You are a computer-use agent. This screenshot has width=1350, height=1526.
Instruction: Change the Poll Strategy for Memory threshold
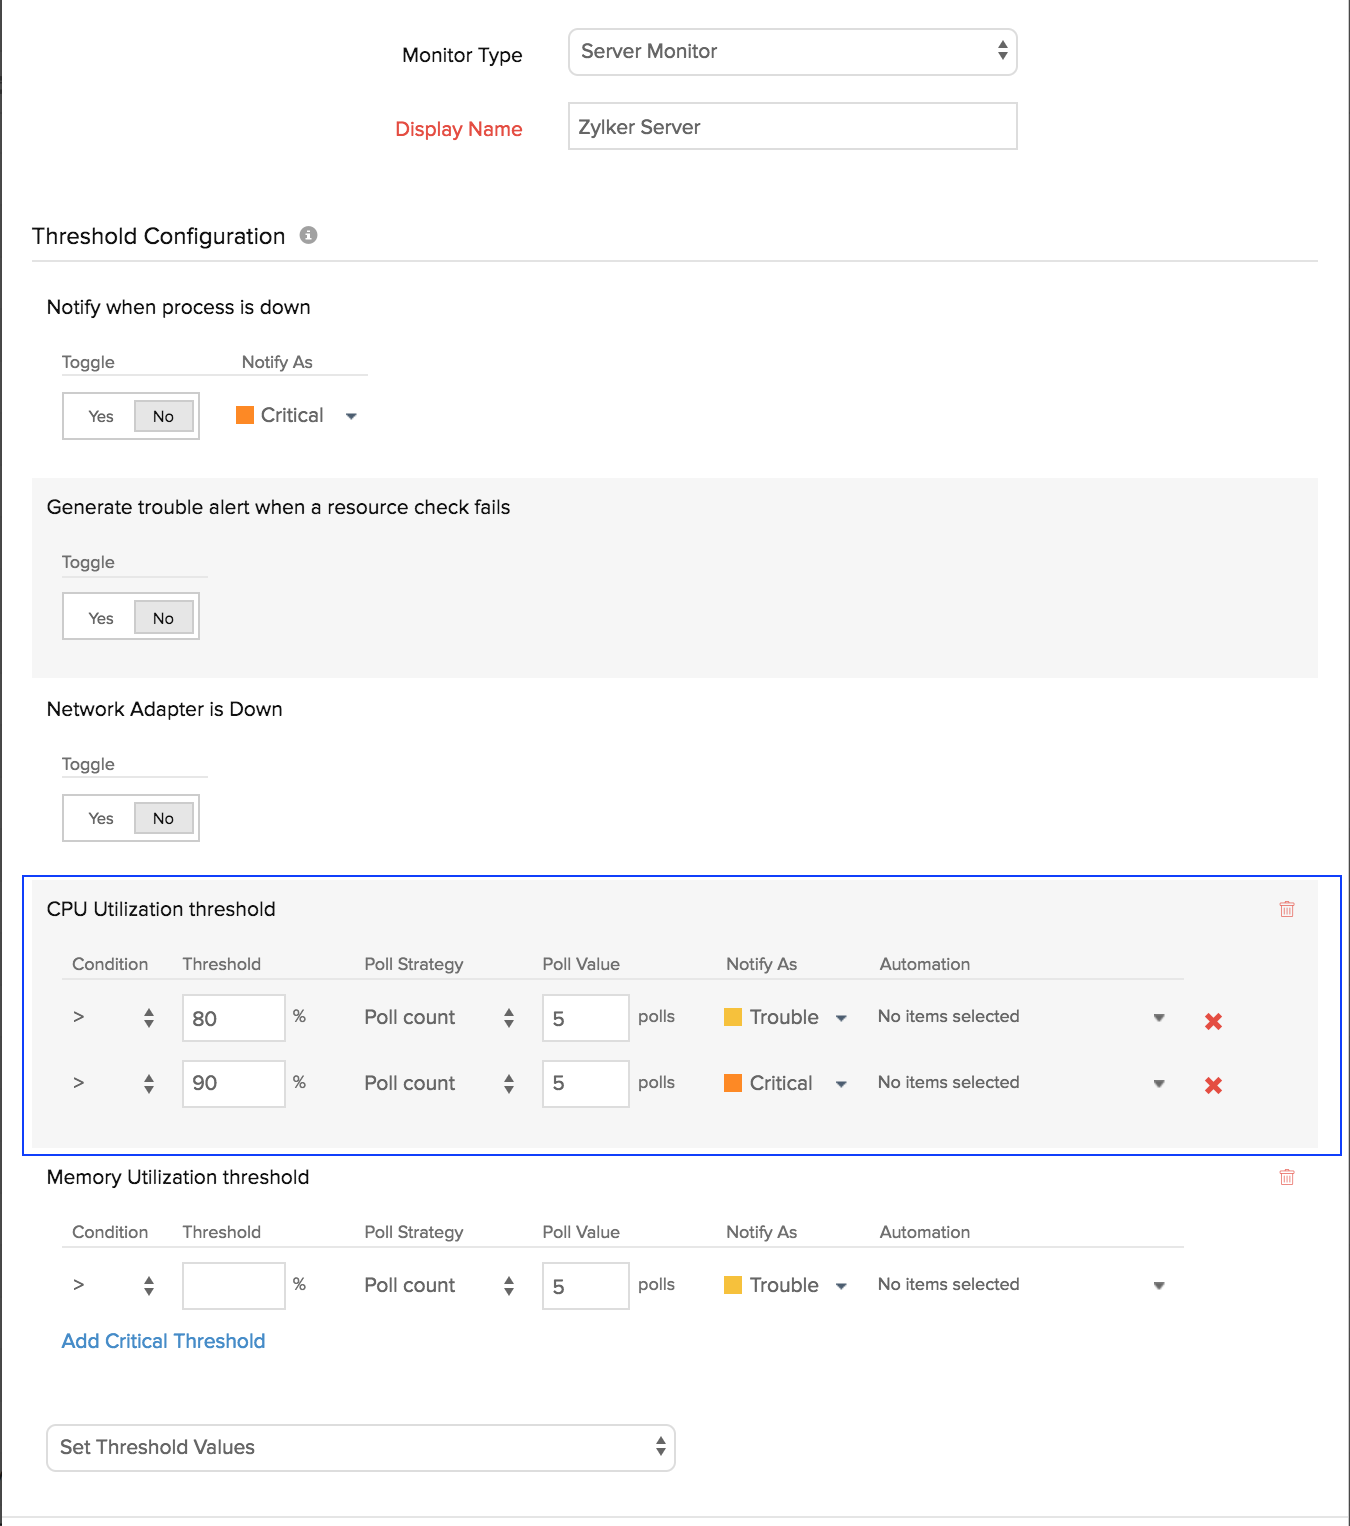click(439, 1285)
